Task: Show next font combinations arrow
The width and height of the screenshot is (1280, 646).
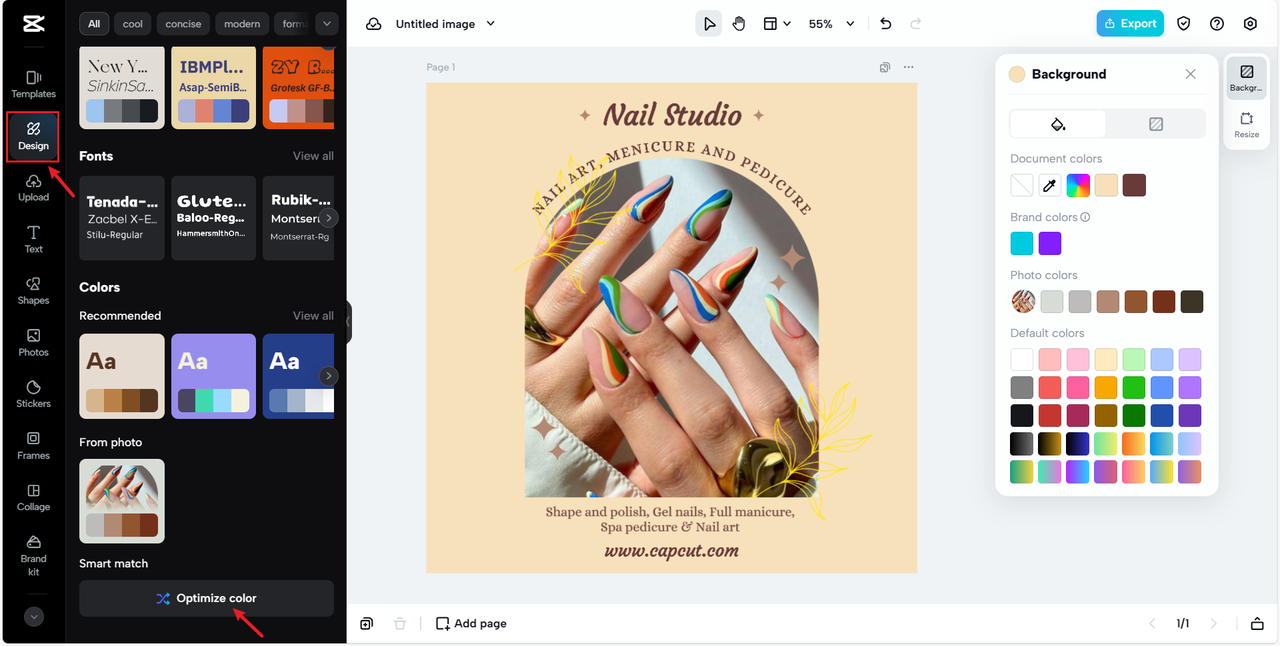Action: [329, 217]
